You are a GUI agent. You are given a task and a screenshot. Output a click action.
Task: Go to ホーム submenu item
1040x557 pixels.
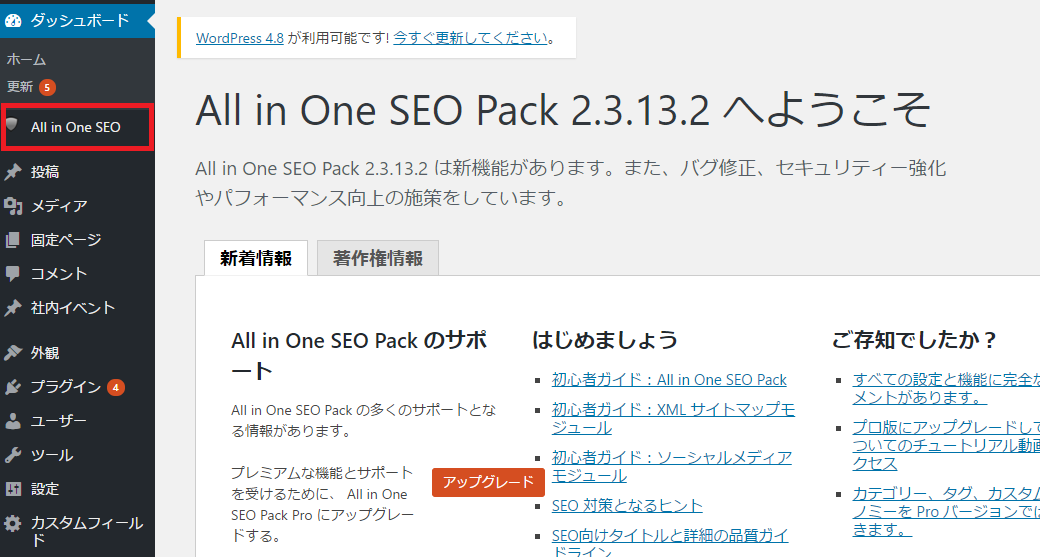click(27, 60)
